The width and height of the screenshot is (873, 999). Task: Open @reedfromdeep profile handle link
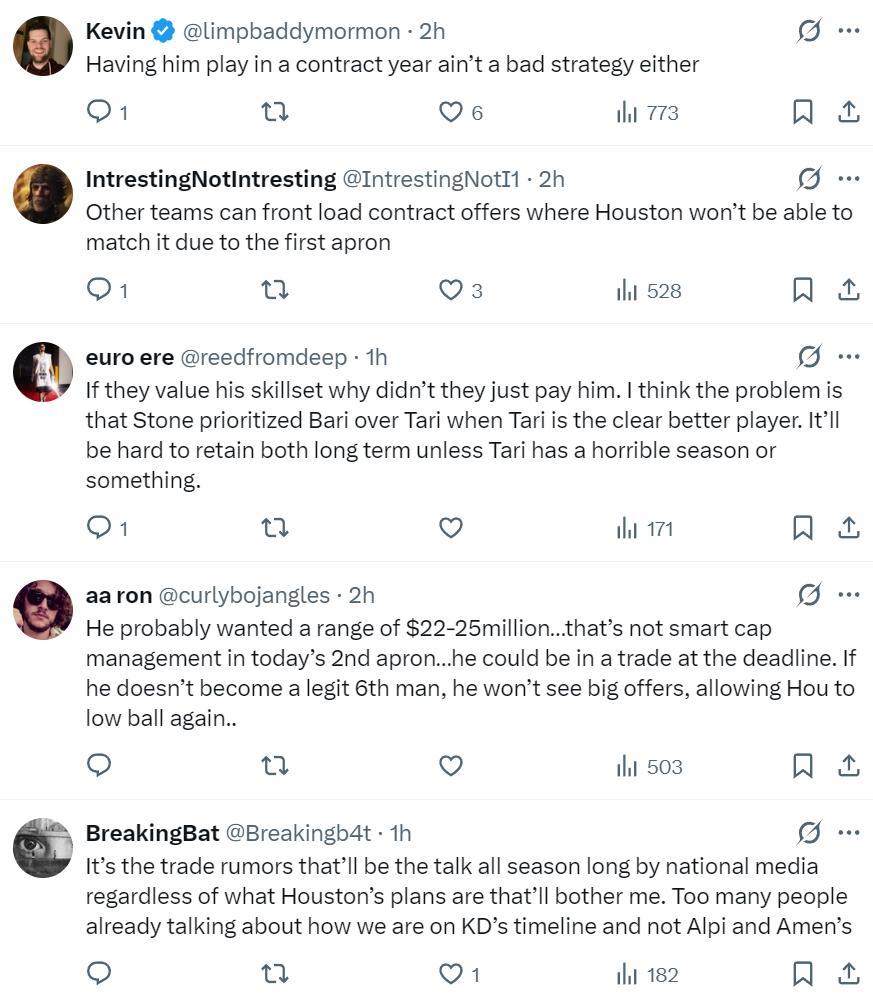pos(263,357)
